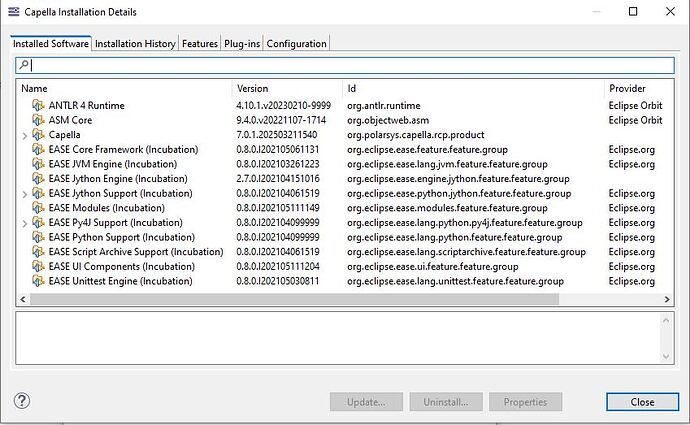
Task: Click the EASE Jython Engine row icon
Action: tap(38, 179)
